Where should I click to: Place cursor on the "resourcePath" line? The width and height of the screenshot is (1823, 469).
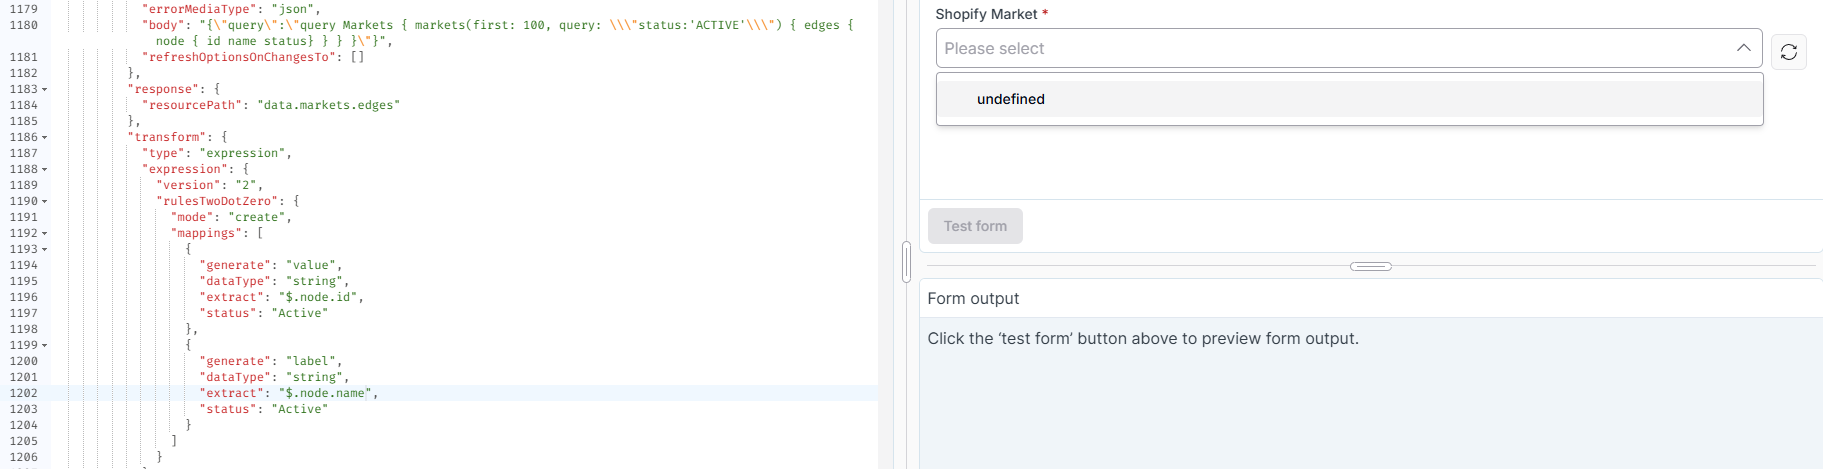point(270,105)
